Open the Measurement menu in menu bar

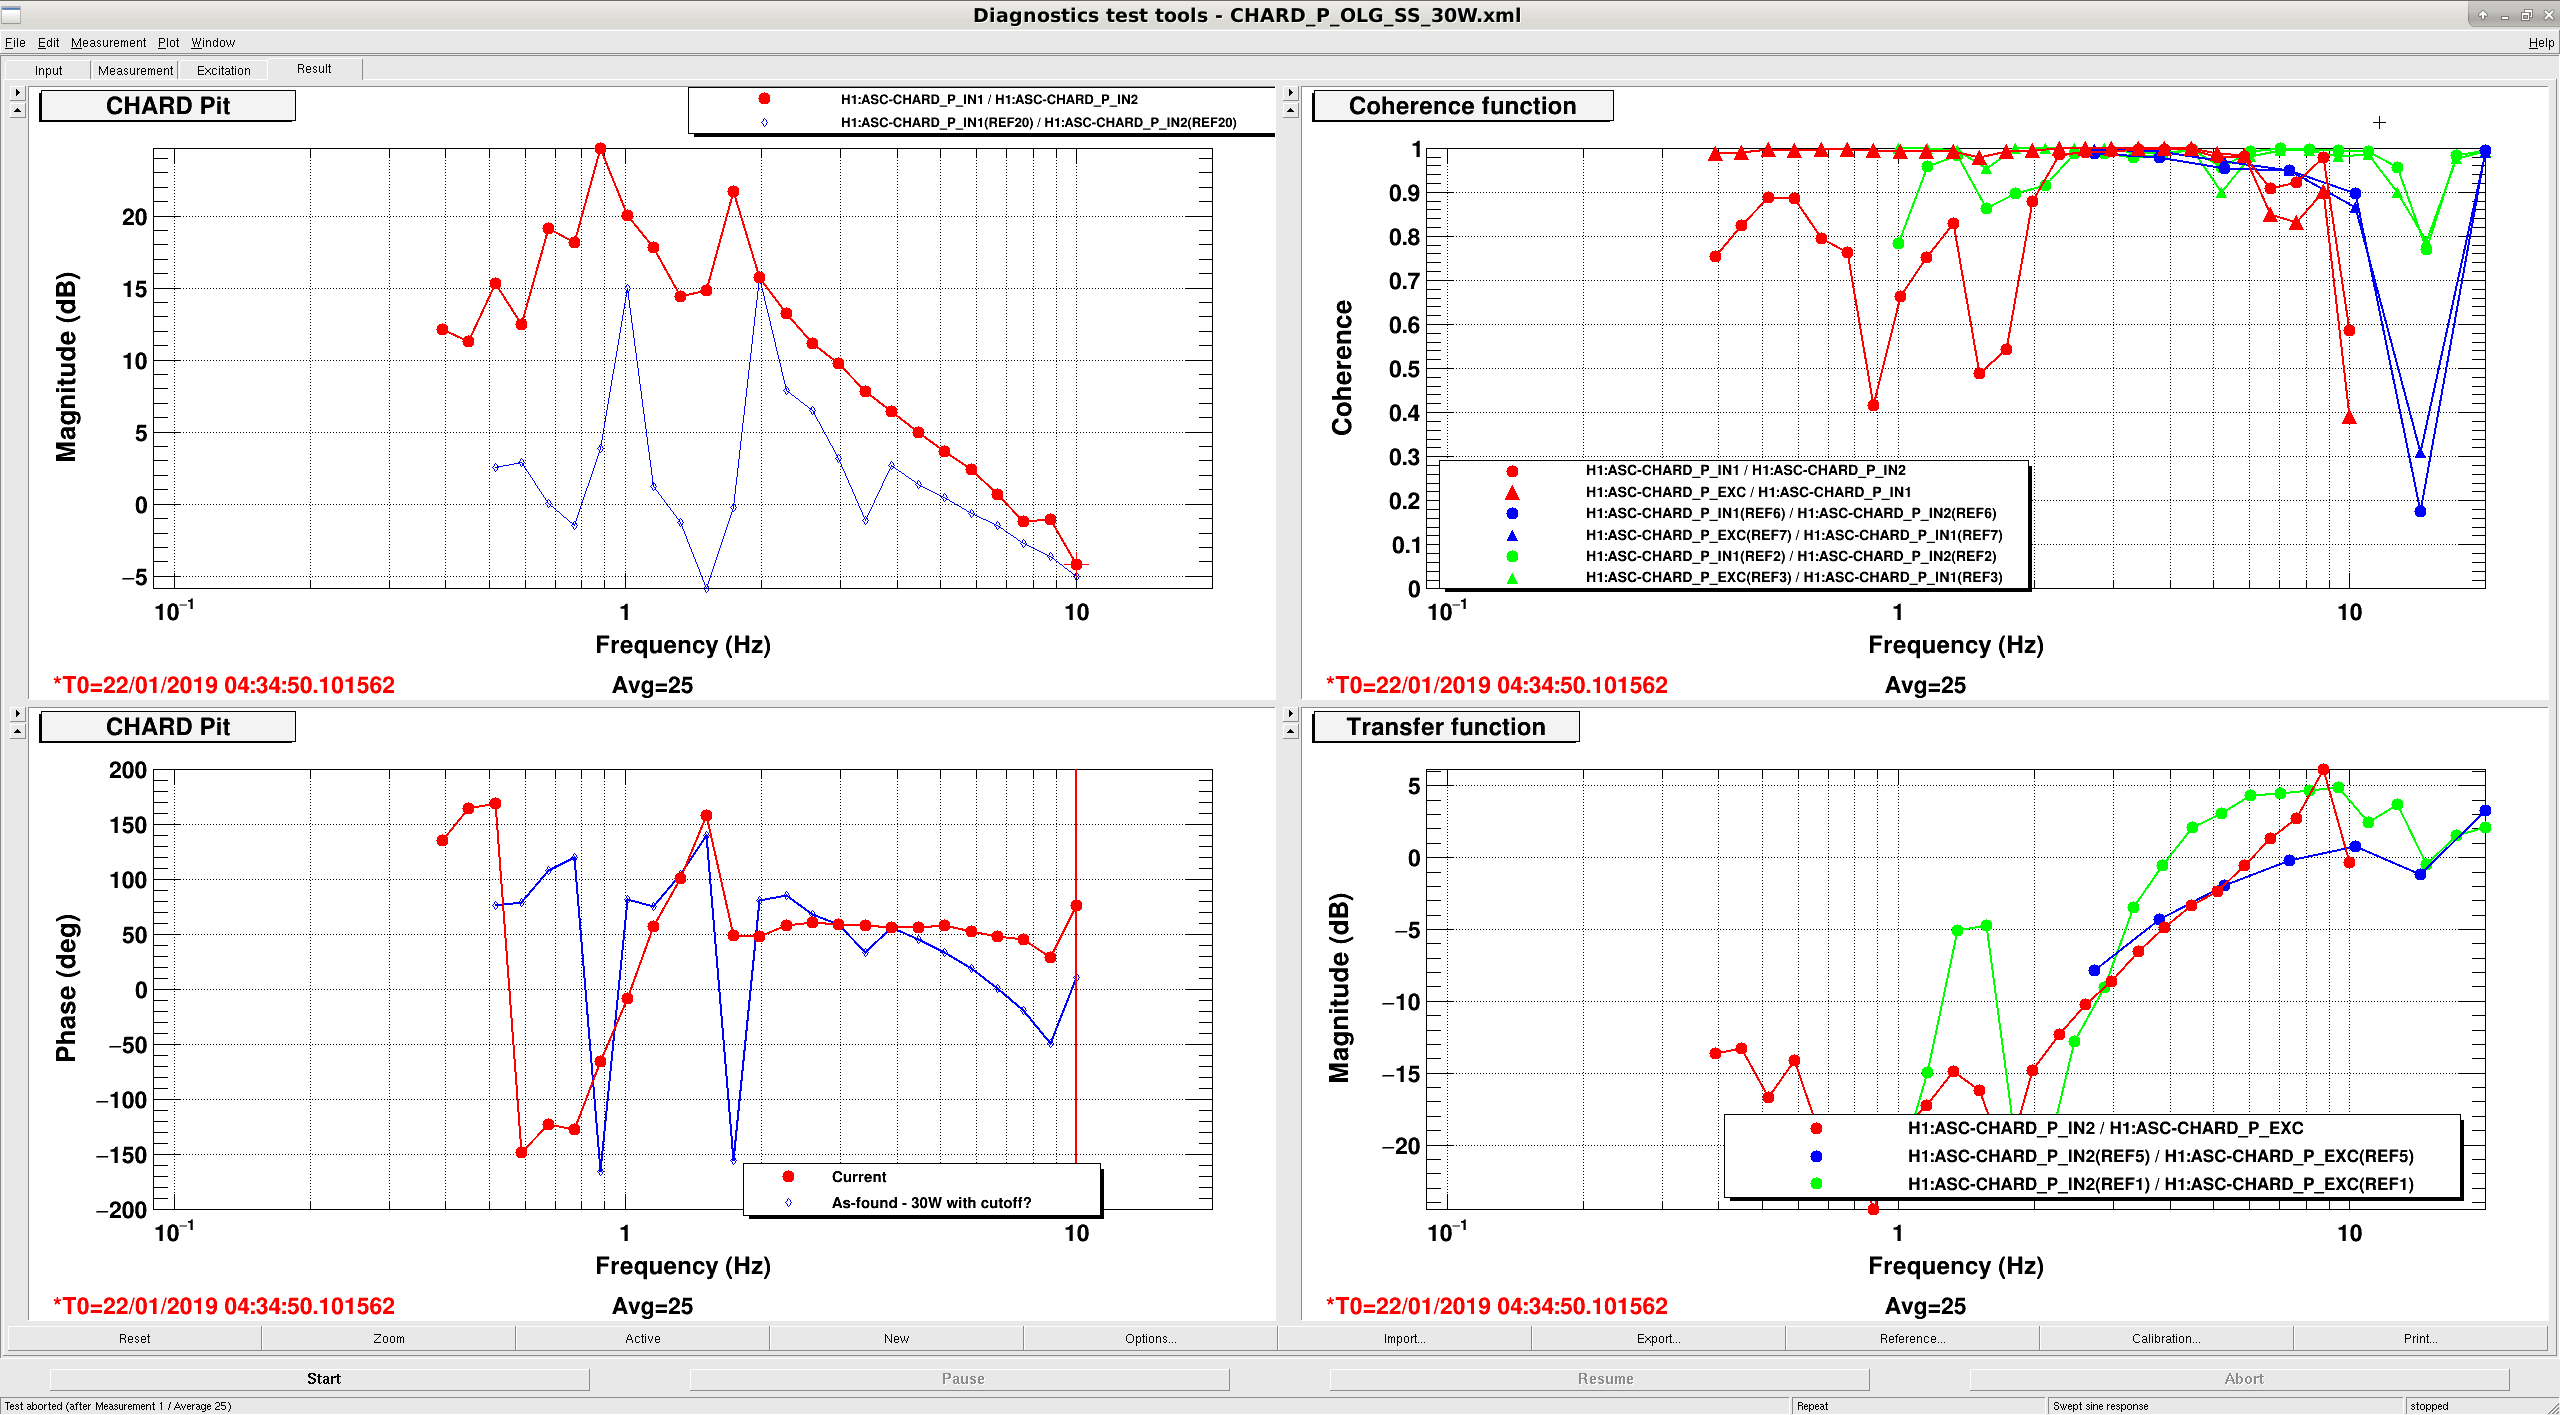(108, 43)
